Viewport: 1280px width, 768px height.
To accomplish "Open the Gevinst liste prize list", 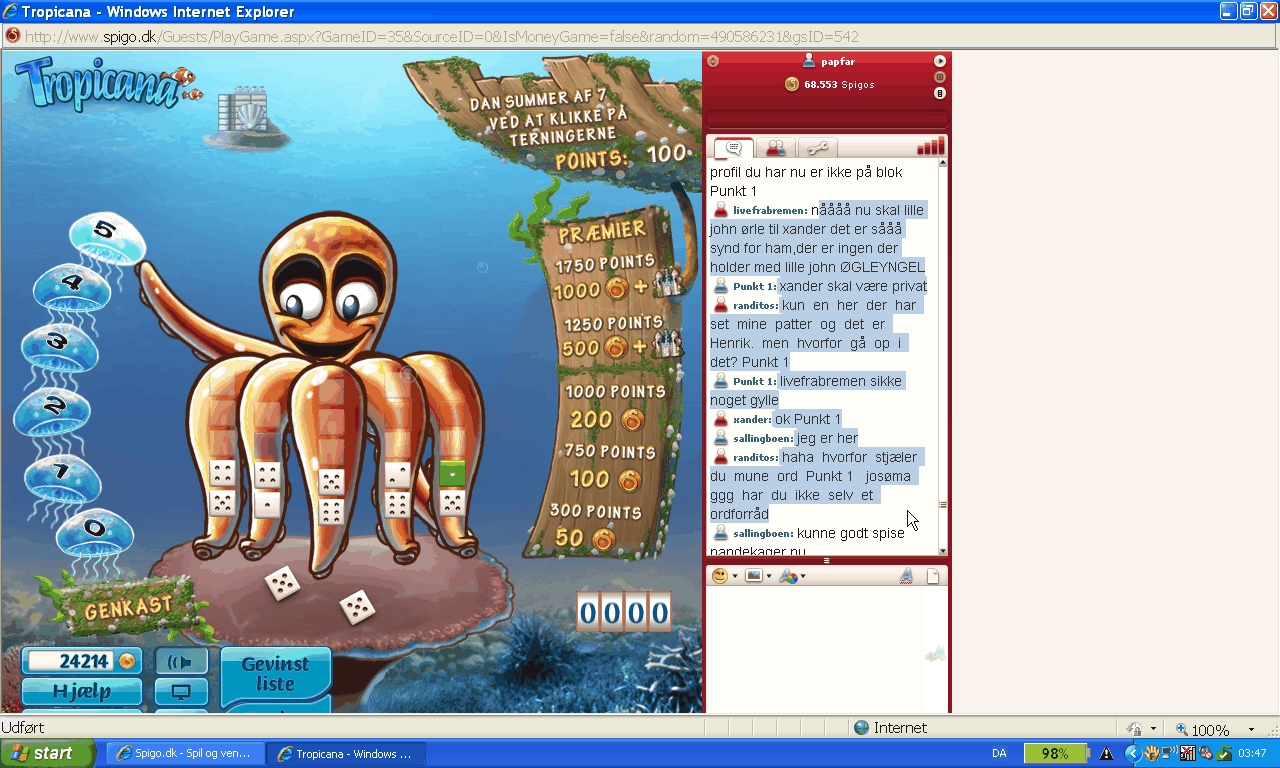I will 275,674.
